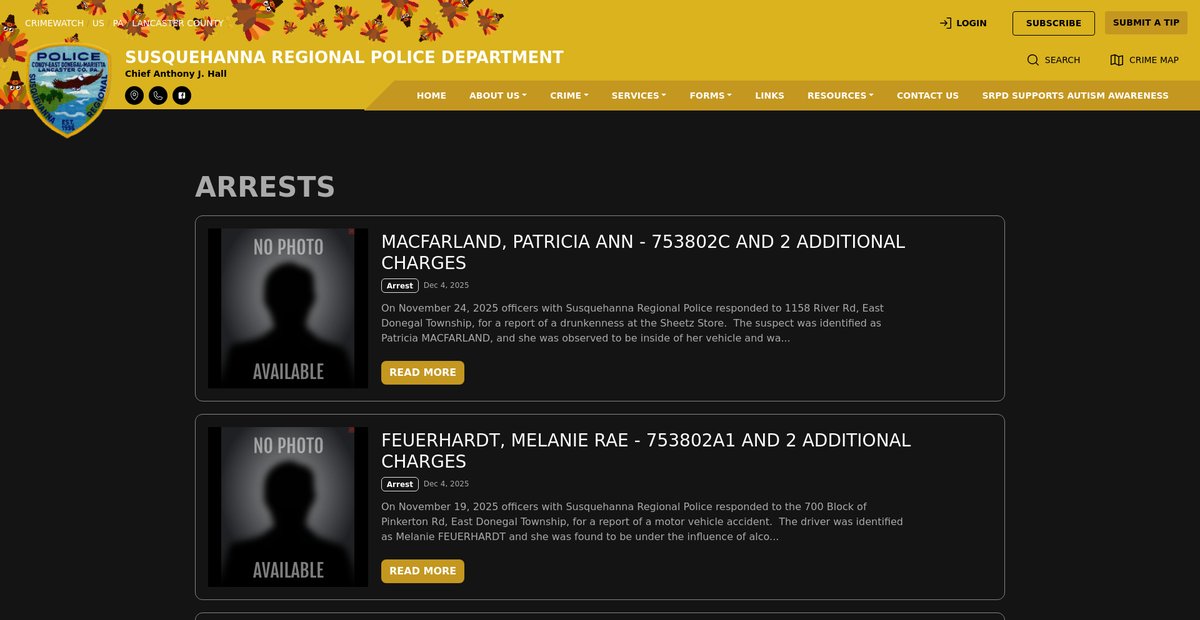Expand the Services dropdown menu
This screenshot has height=620, width=1200.
[x=638, y=96]
